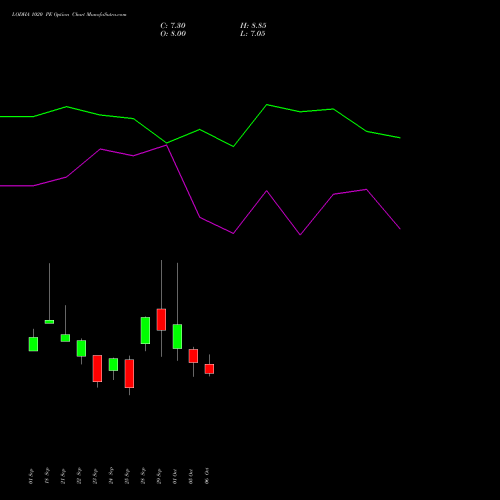The height and width of the screenshot is (500, 500).
Task: Click the "25 Sep" date axis label
Action: [x=127, y=476]
